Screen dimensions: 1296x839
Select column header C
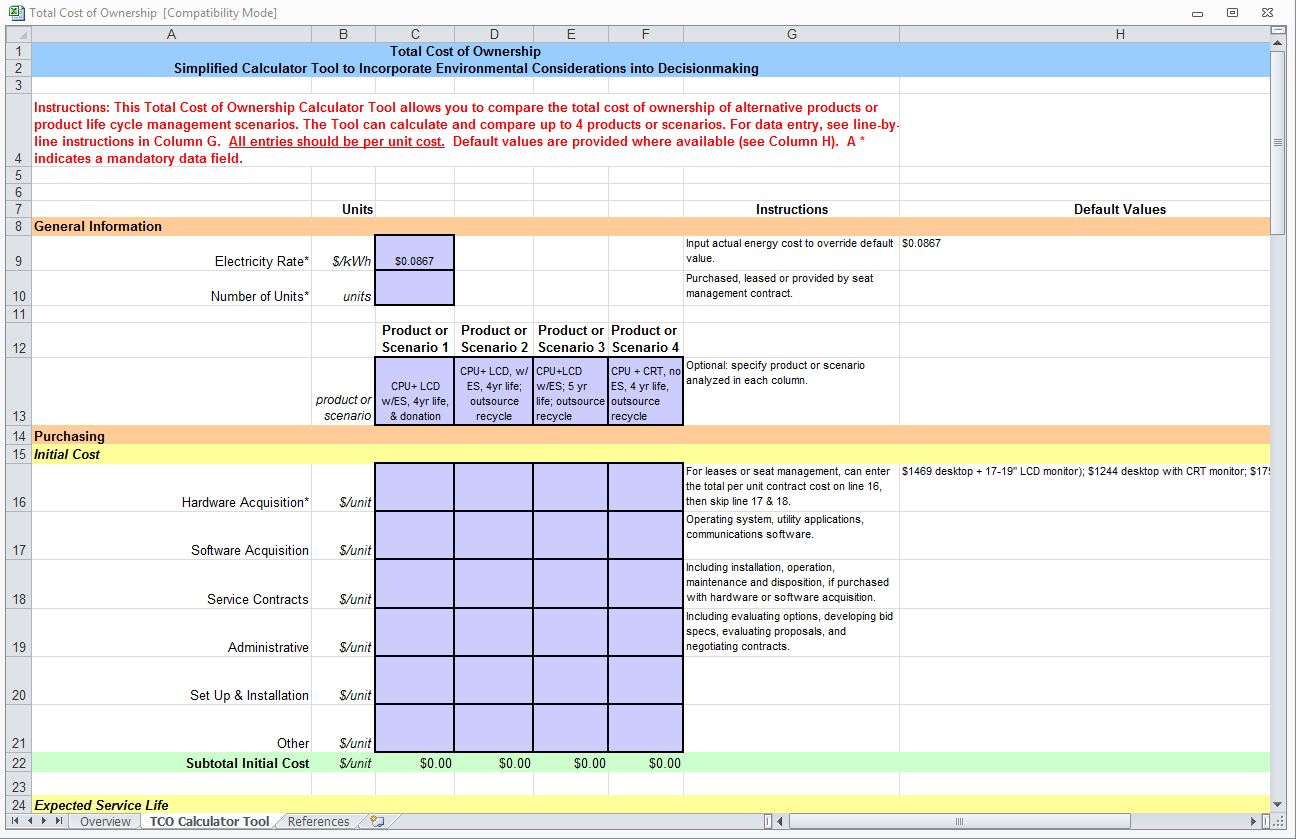coord(414,33)
